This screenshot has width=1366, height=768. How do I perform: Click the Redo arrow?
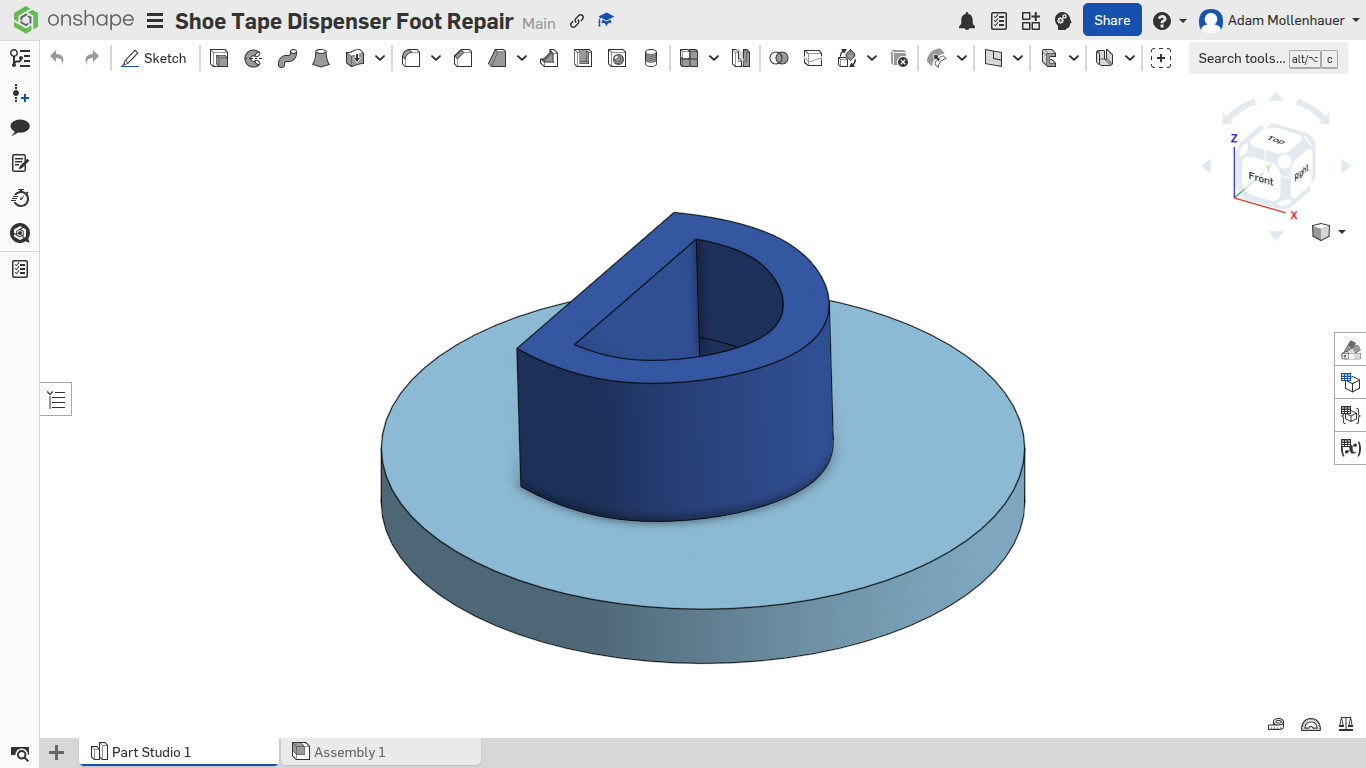click(x=92, y=58)
